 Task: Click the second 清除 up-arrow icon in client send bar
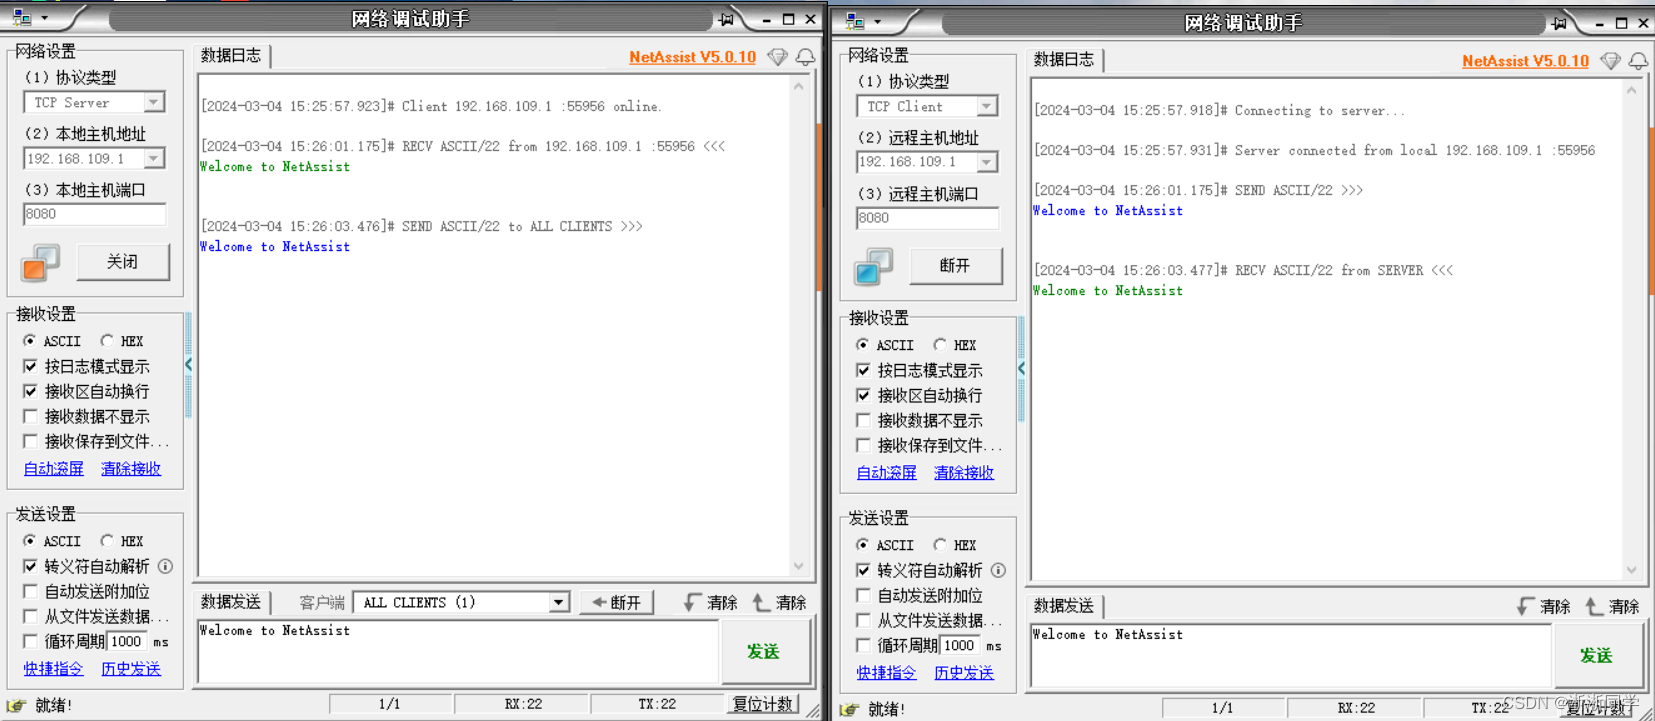pyautogui.click(x=1594, y=606)
